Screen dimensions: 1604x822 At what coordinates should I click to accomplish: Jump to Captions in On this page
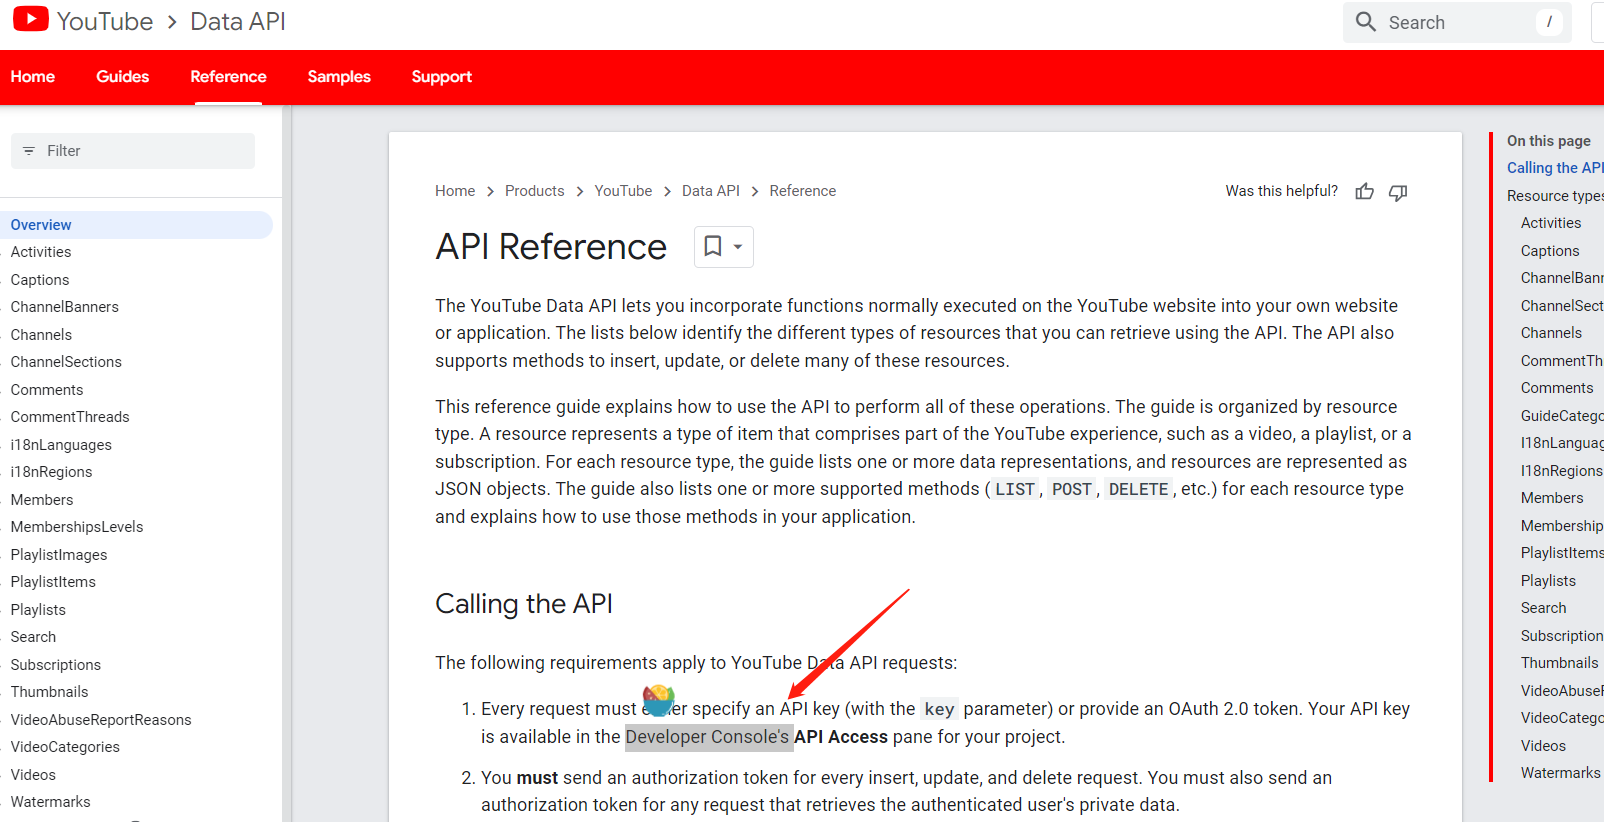[1550, 251]
